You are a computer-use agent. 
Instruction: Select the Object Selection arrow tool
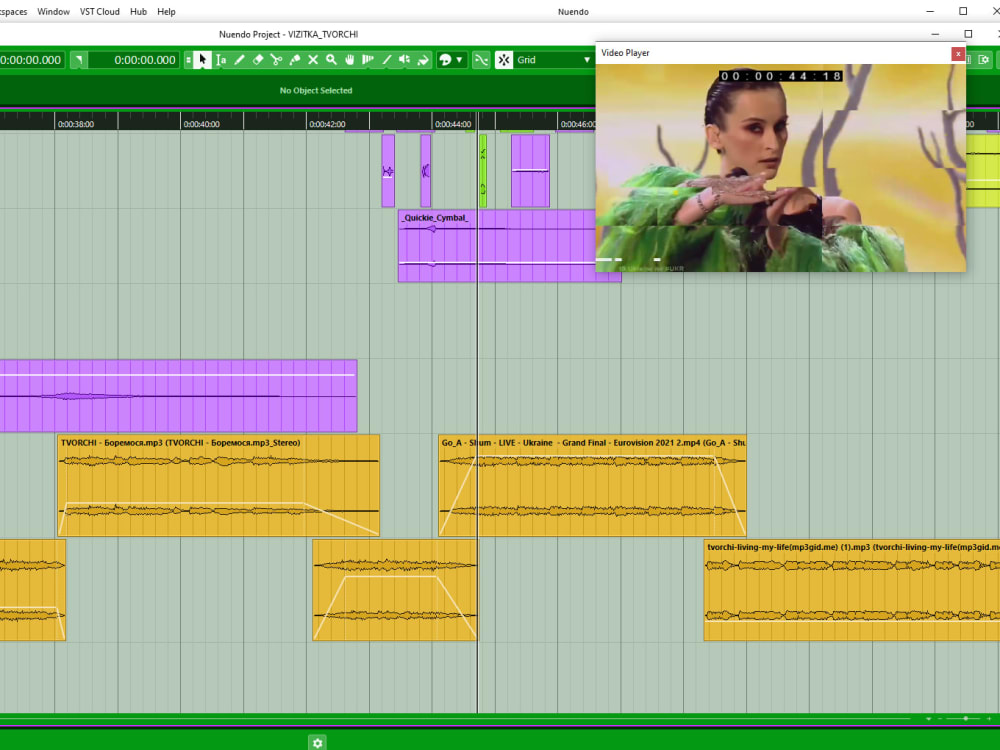202,60
